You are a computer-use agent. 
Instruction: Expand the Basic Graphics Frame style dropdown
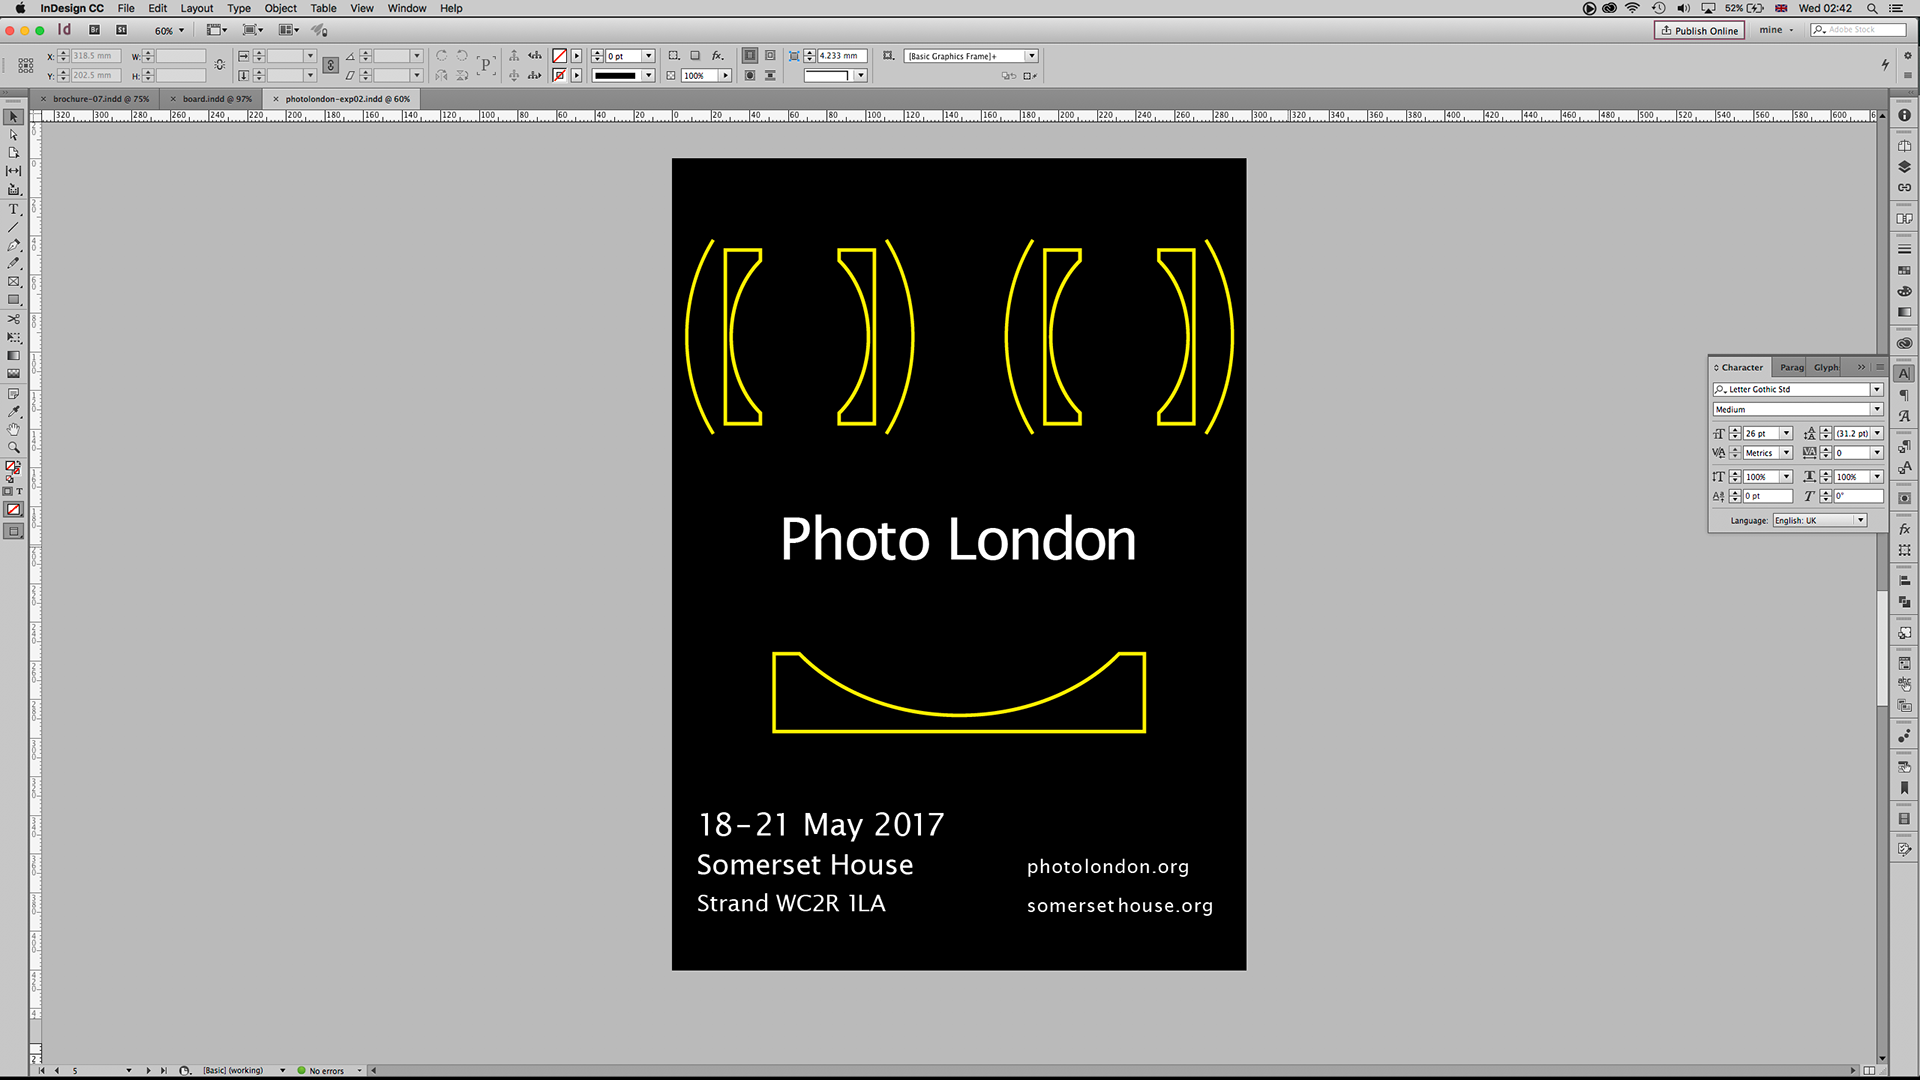tap(1031, 56)
